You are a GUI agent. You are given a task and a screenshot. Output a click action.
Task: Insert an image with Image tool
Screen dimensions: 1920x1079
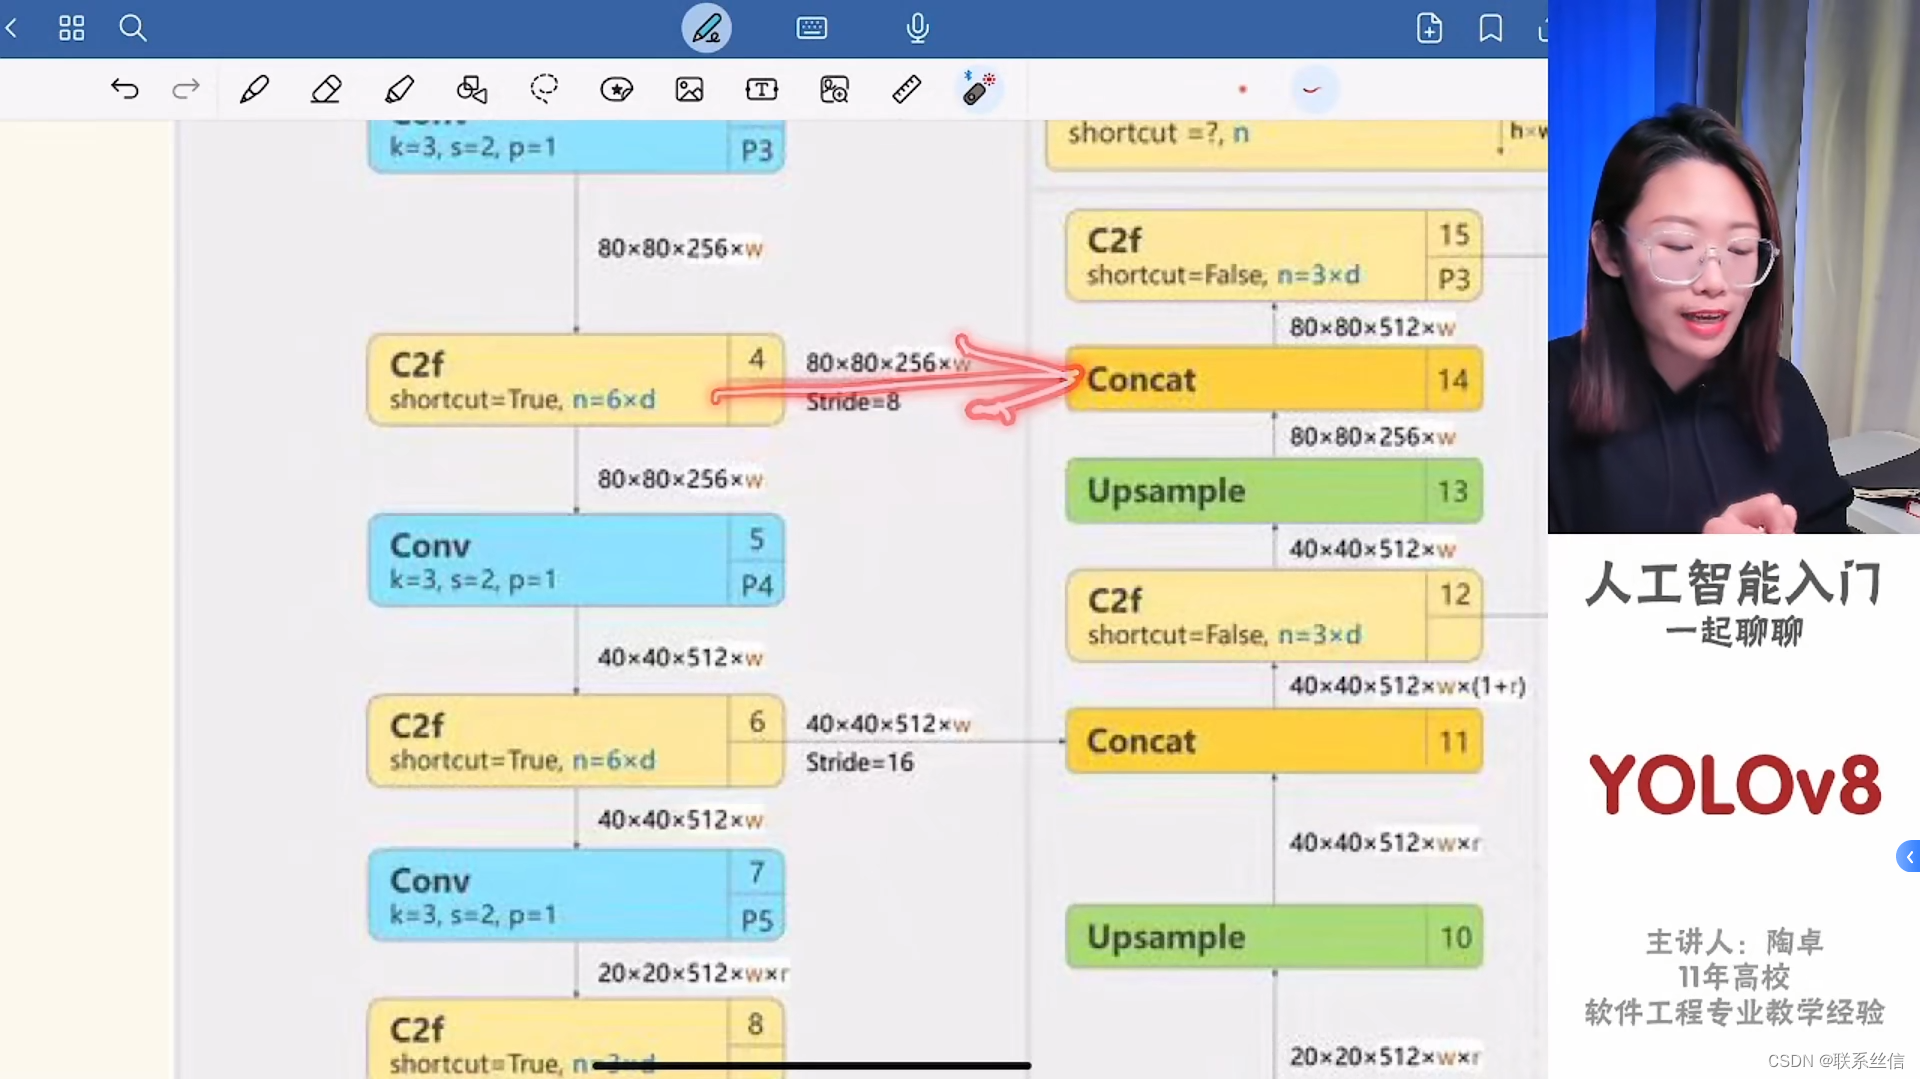pos(689,89)
